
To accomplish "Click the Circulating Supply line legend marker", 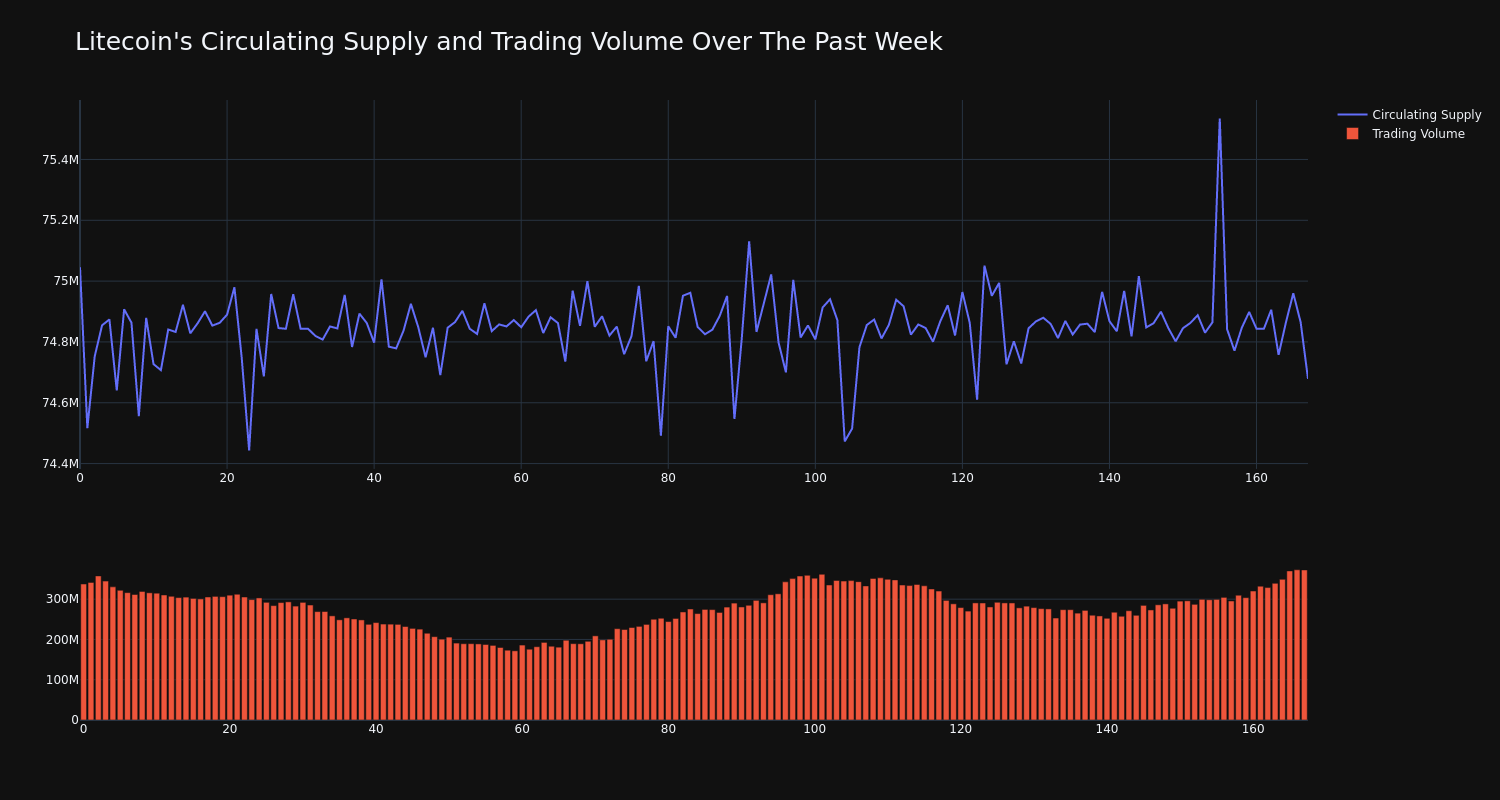I will pyautogui.click(x=1352, y=115).
